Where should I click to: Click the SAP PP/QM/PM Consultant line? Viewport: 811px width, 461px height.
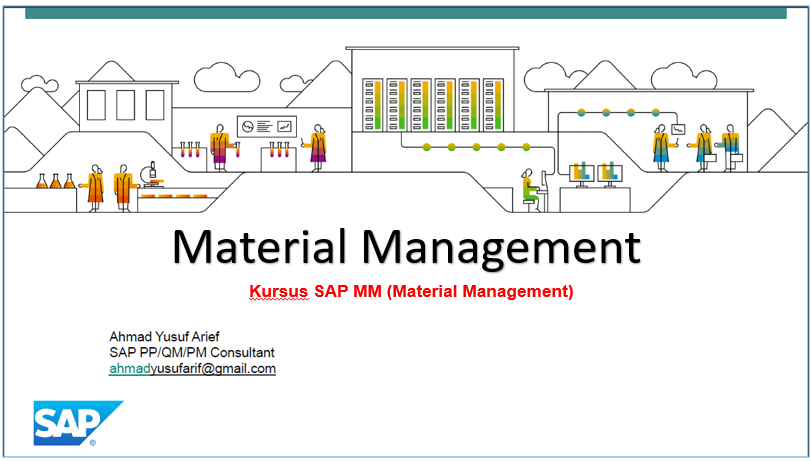[192, 353]
